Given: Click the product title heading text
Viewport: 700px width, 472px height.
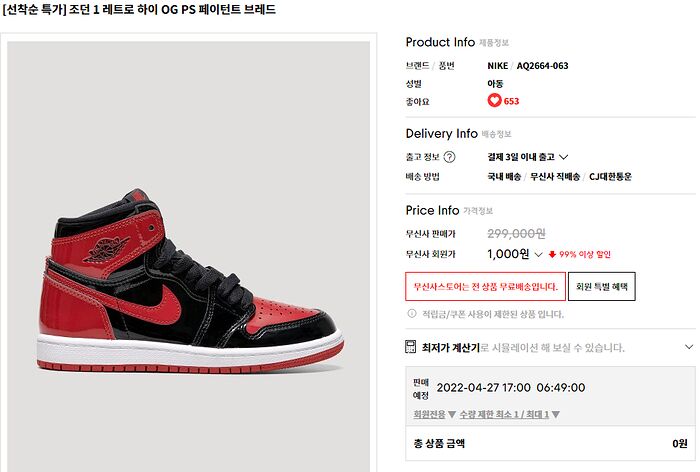Looking at the screenshot, I should [139, 9].
